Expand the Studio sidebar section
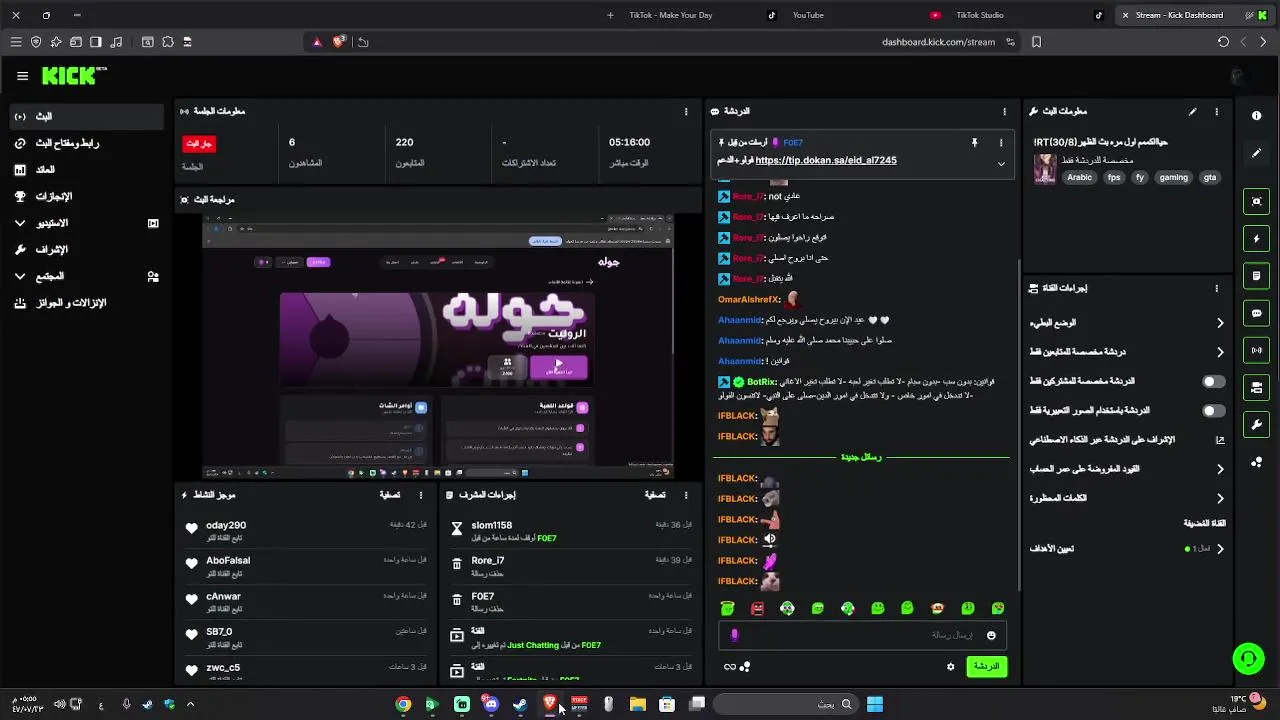 86,223
